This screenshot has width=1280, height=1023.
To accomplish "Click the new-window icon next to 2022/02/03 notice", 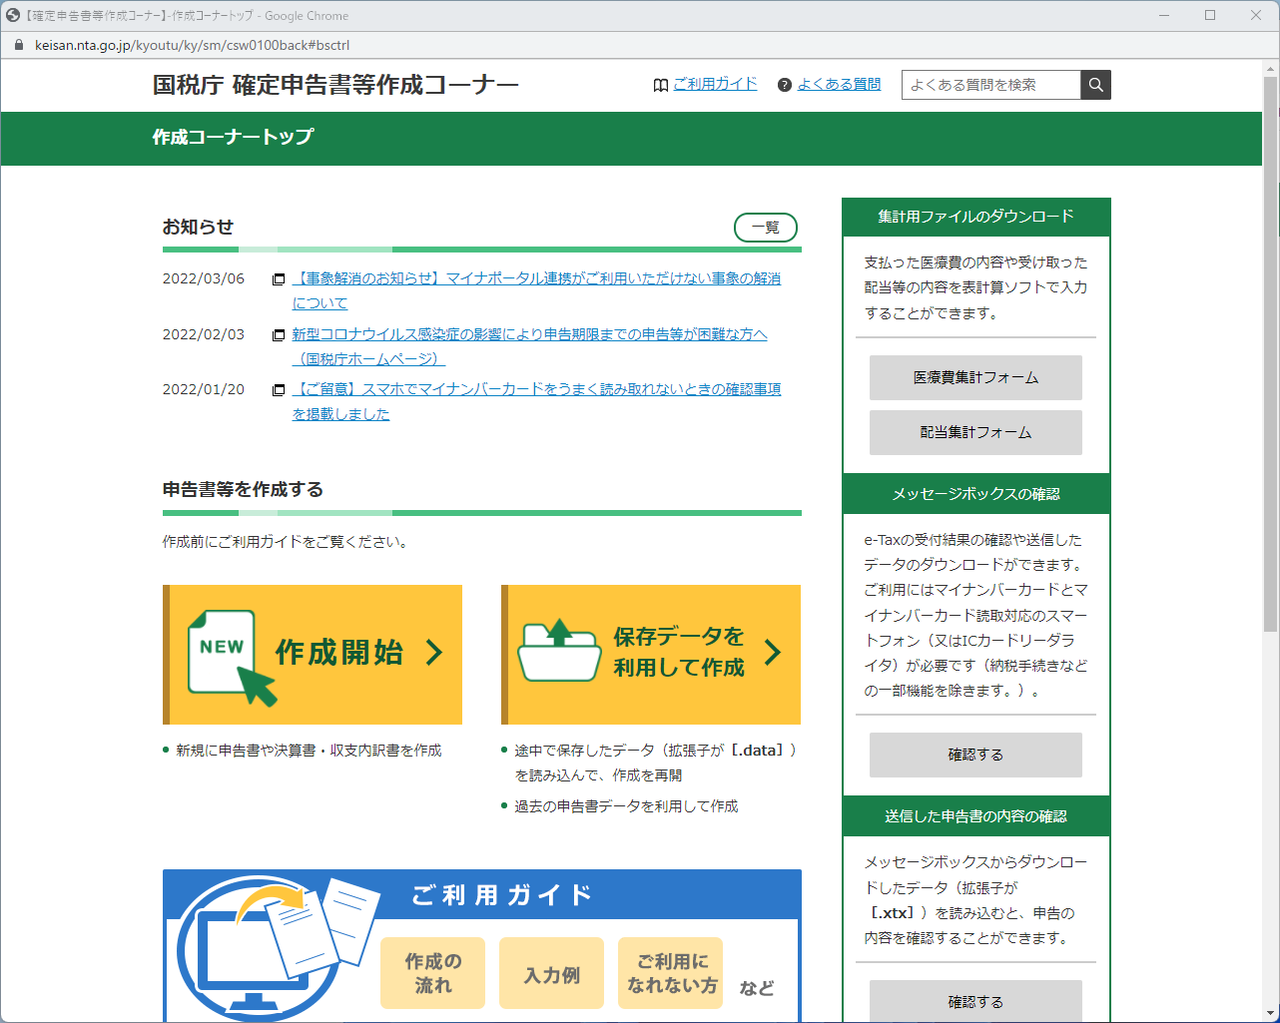I will pos(279,335).
